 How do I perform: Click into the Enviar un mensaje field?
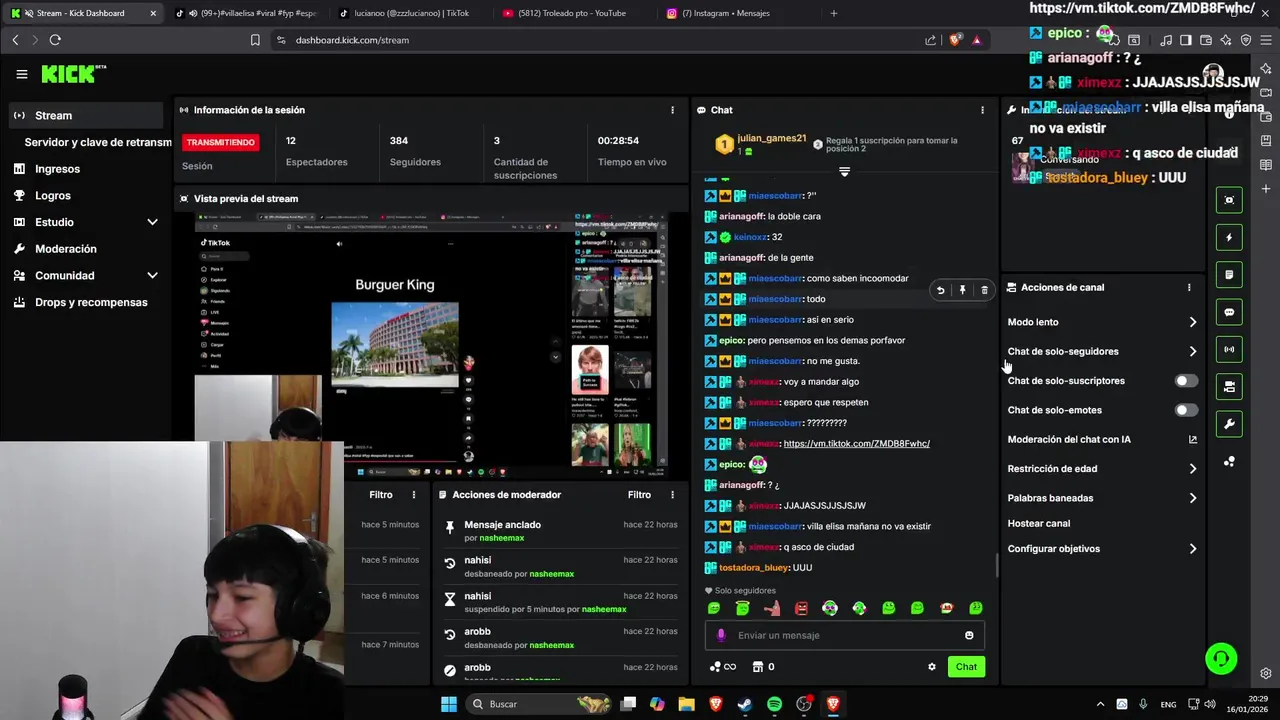tap(844, 635)
